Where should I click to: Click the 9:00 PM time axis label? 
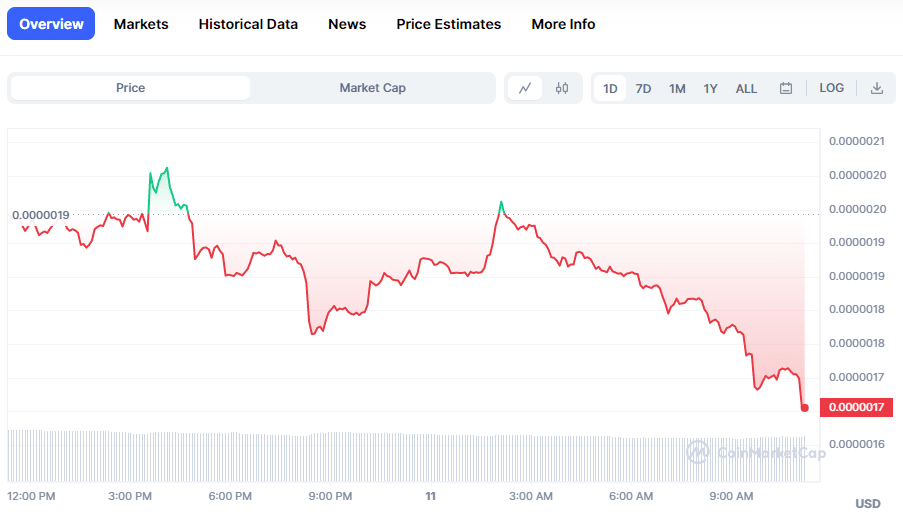tap(331, 496)
